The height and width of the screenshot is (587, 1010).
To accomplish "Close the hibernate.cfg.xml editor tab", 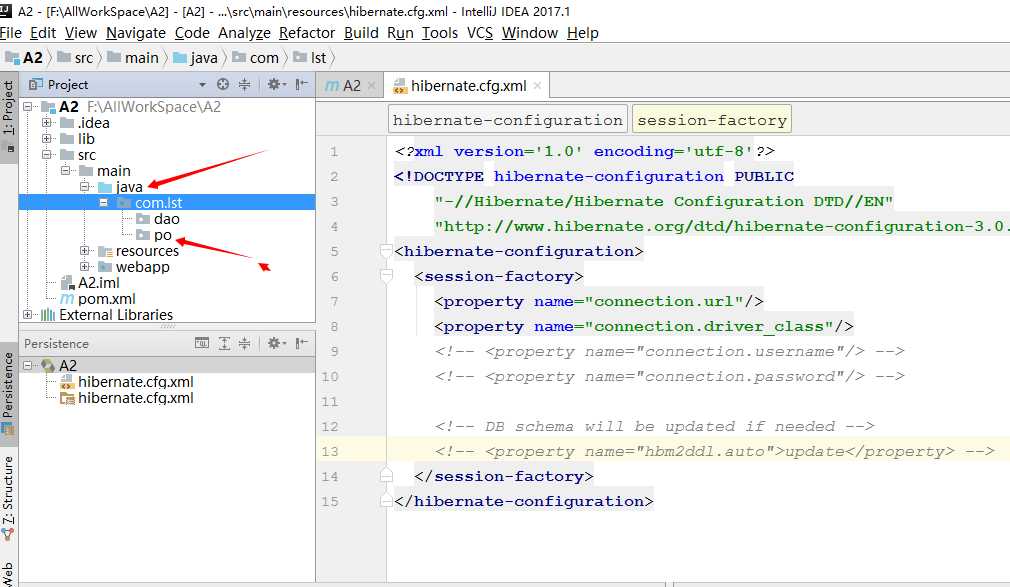I will (x=537, y=86).
